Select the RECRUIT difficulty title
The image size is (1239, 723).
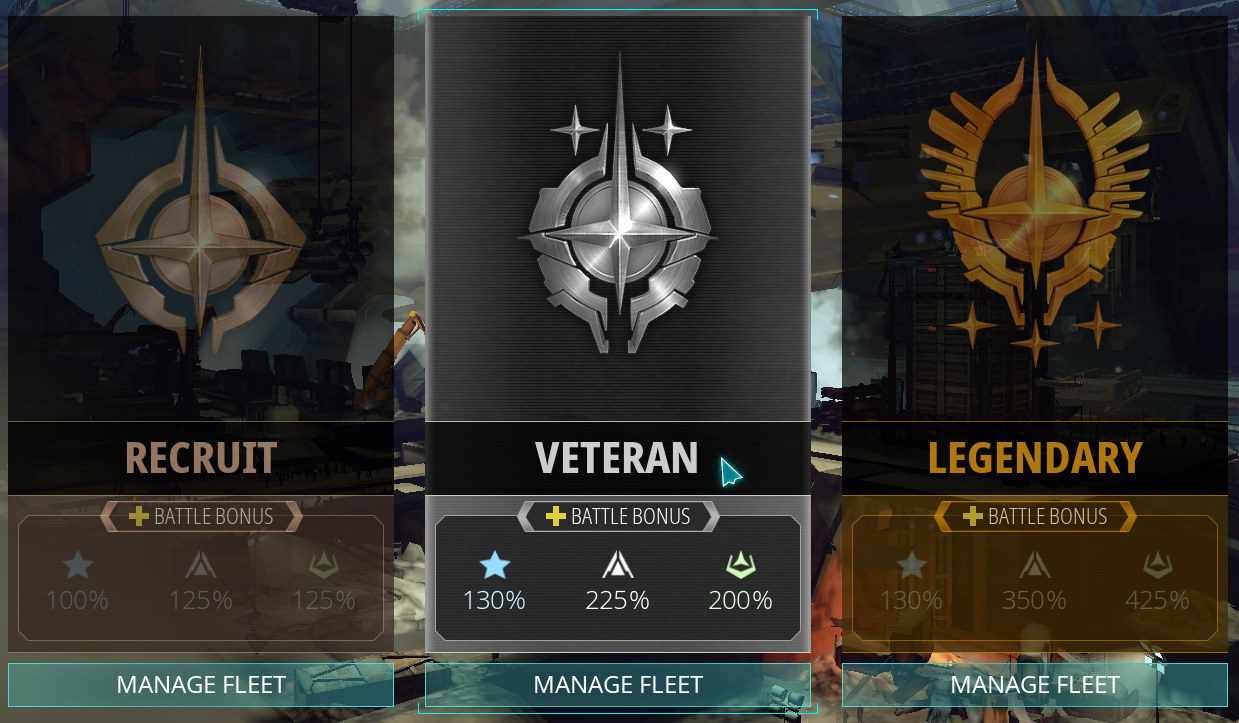[x=201, y=458]
